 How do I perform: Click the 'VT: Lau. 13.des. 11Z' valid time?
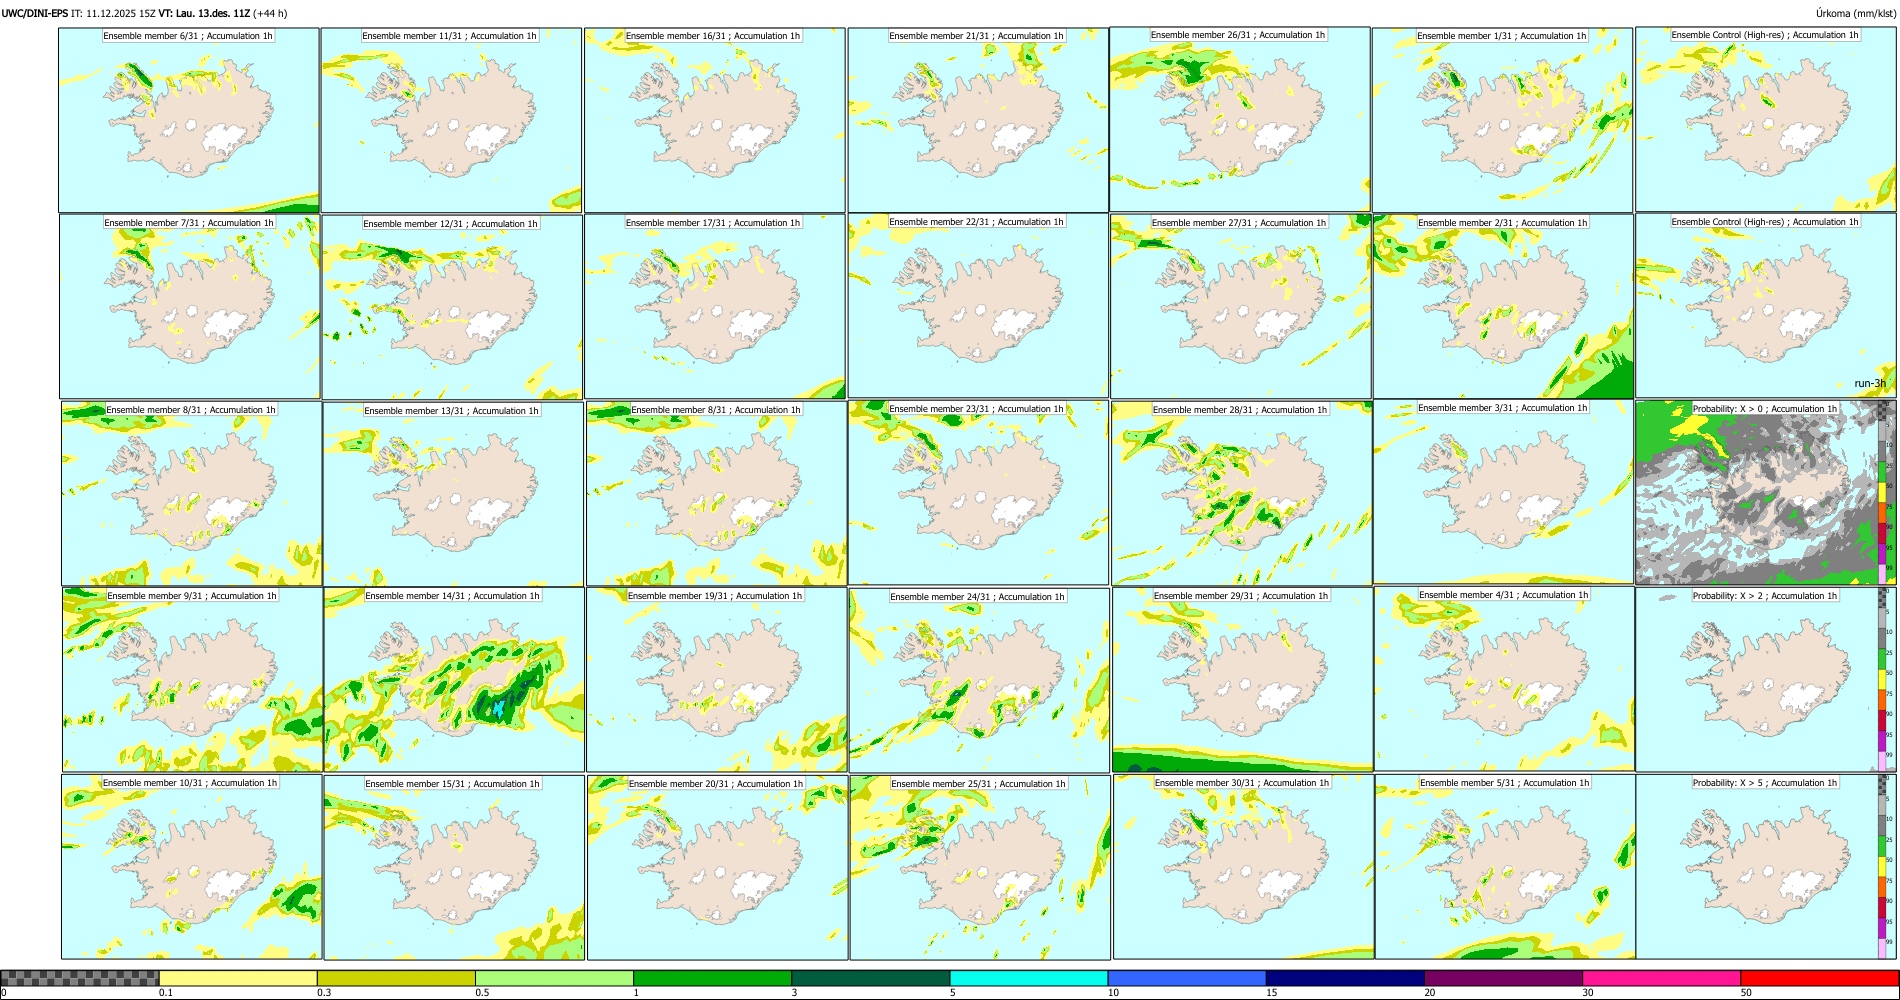(204, 13)
